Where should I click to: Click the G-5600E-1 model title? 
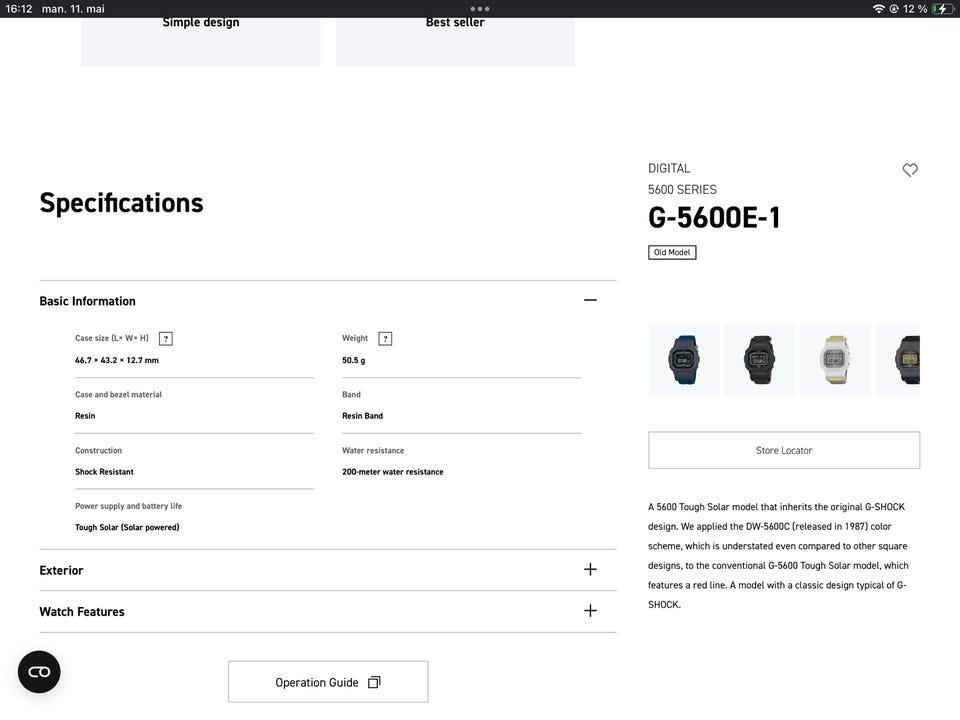[x=714, y=217]
